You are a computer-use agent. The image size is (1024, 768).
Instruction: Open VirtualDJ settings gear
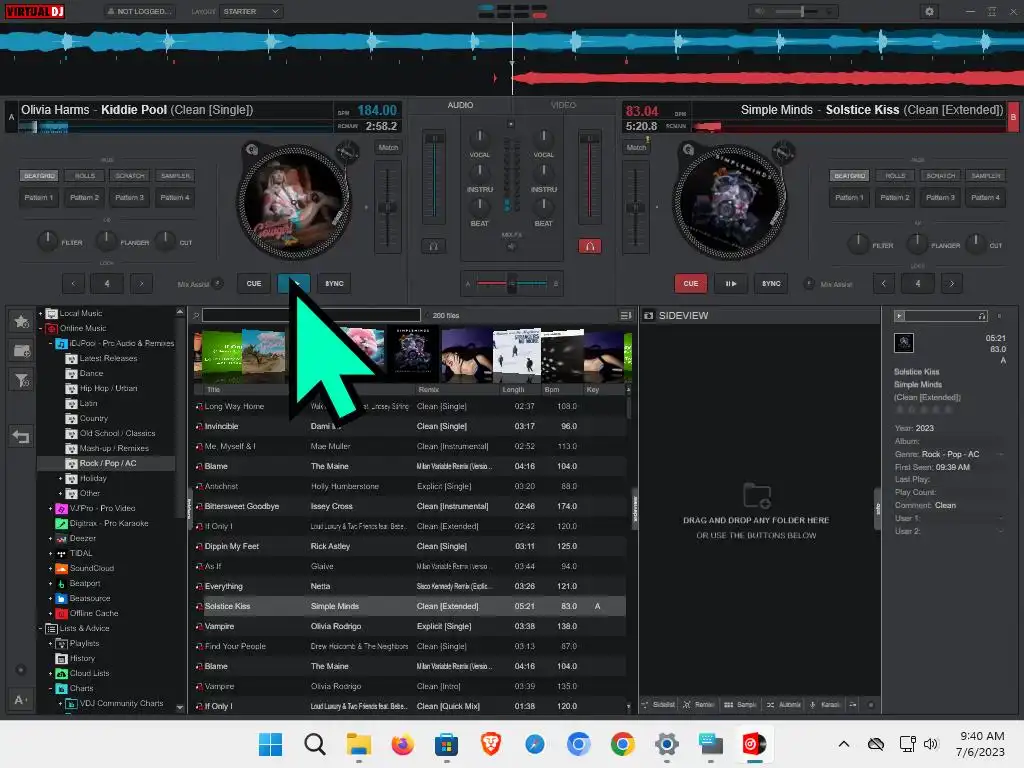(929, 11)
